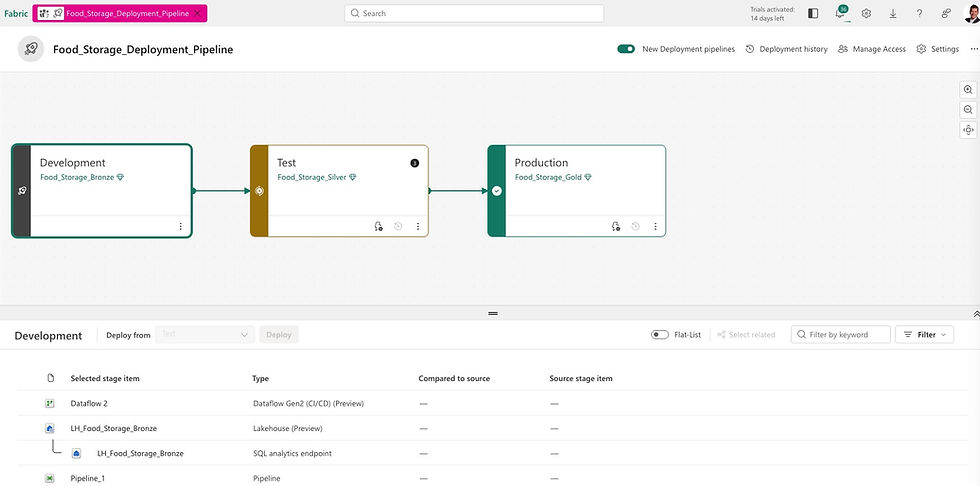Close the Food_Storage_Deployment_Pipeline tab
The height and width of the screenshot is (486, 980).
coord(198,13)
